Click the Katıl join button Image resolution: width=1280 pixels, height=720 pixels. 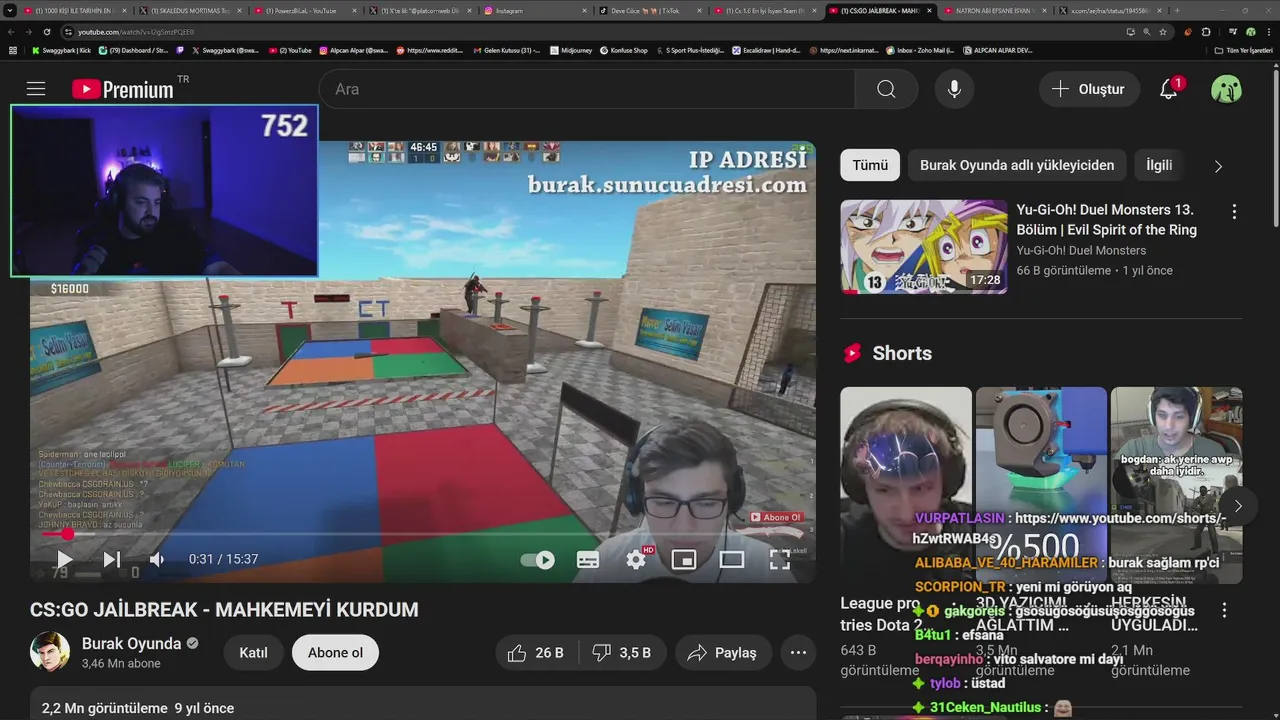(253, 652)
